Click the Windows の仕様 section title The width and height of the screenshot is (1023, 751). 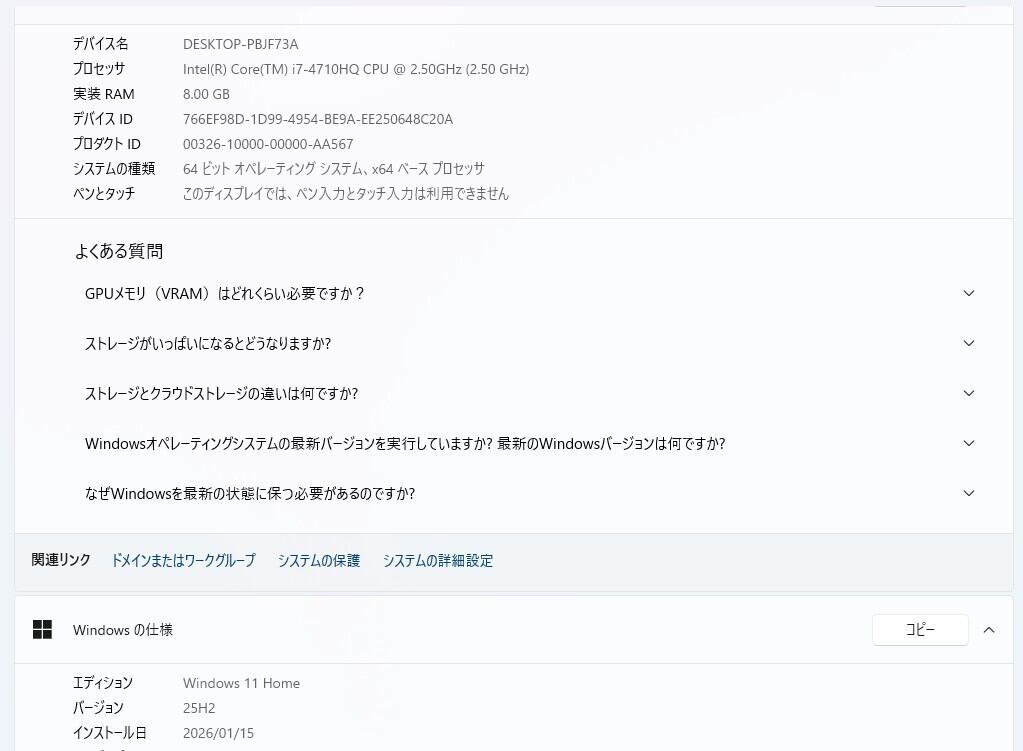coord(123,630)
